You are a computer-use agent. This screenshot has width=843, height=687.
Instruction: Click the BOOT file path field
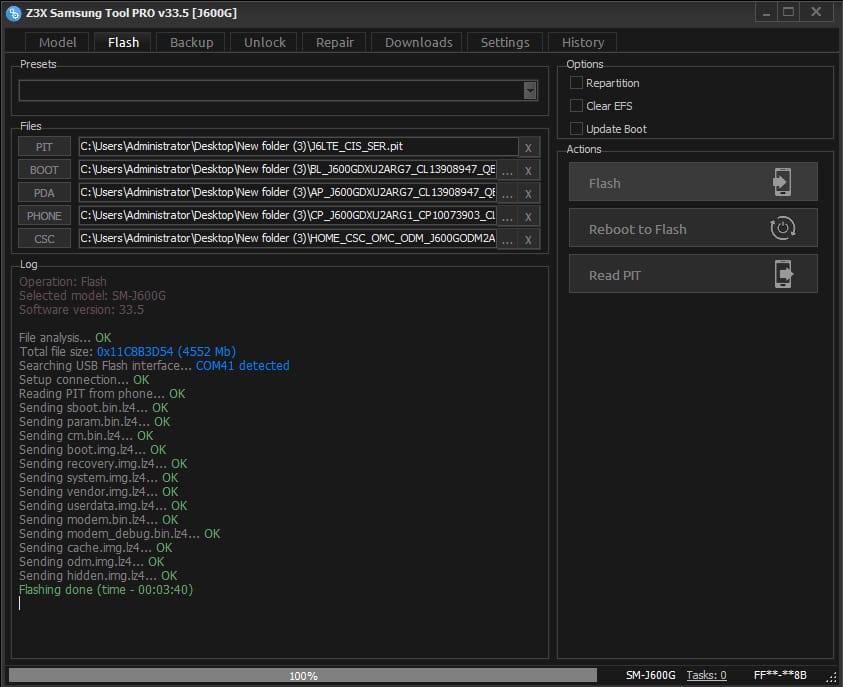click(x=288, y=169)
